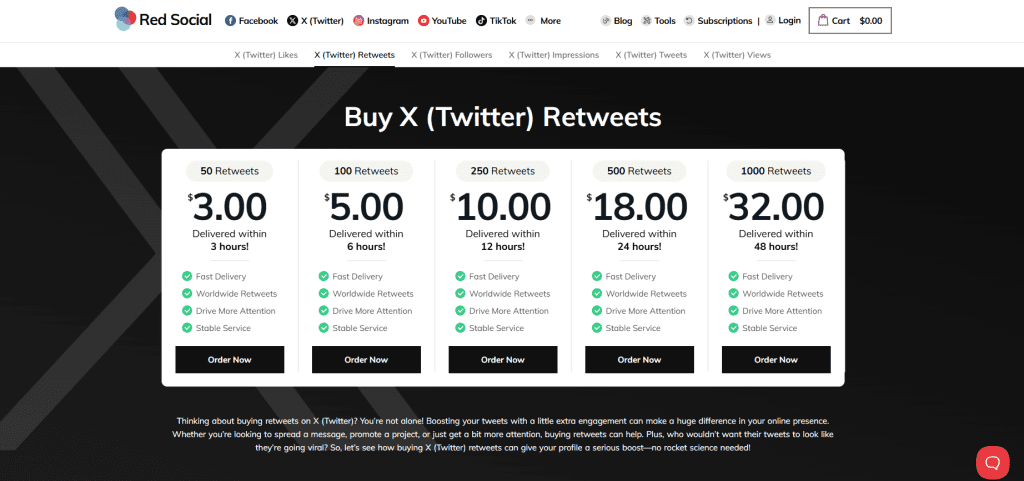Screen dimensions: 1024x481
Task: Open the chat support bubble icon
Action: point(993,463)
